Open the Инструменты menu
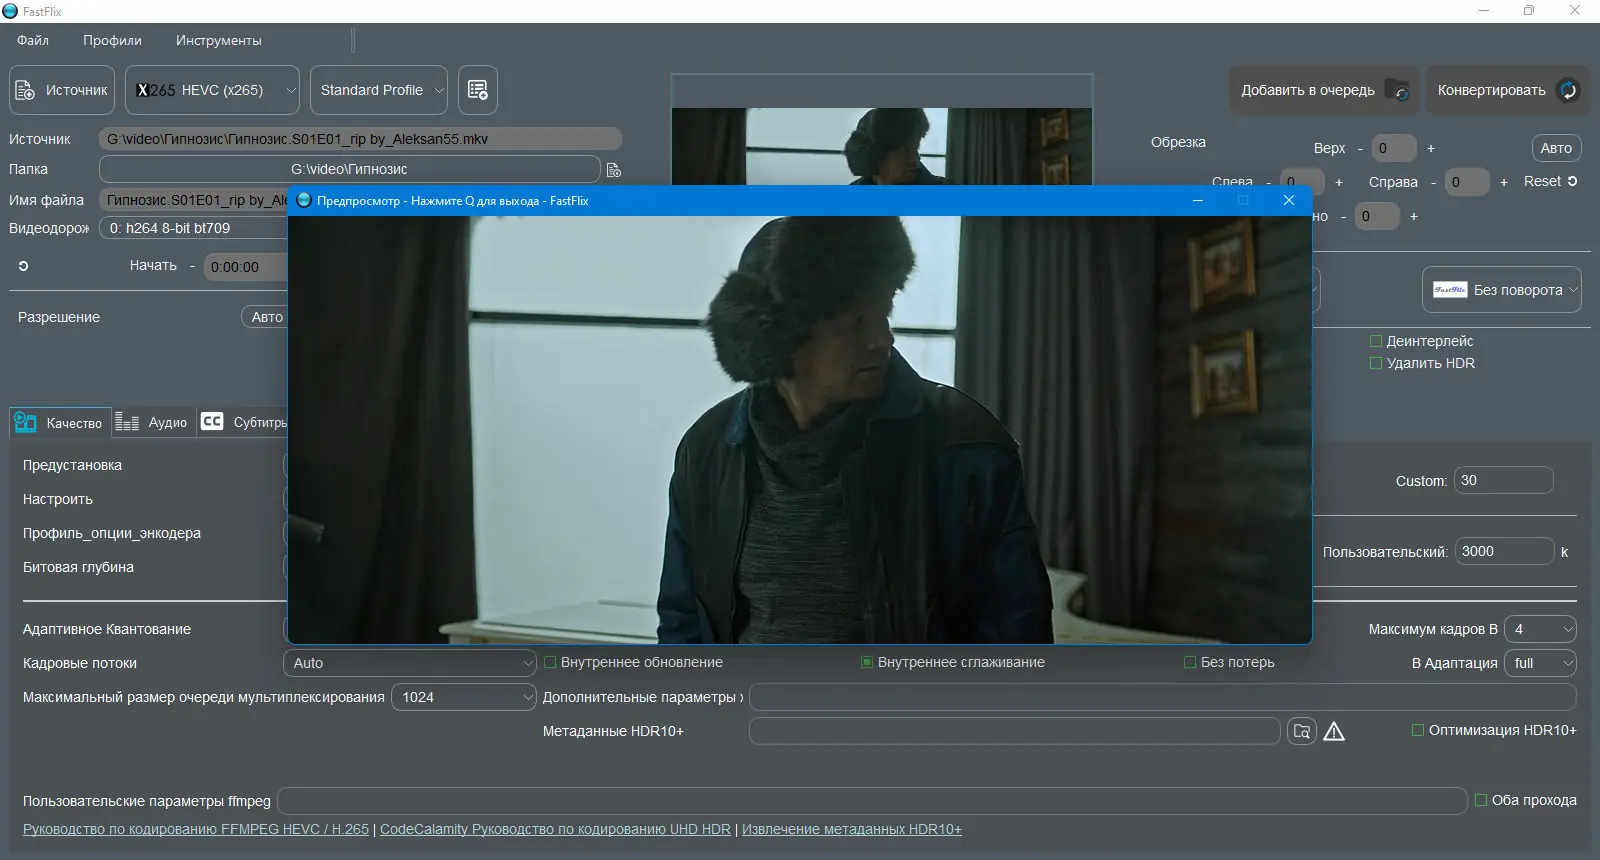This screenshot has height=860, width=1600. click(218, 41)
